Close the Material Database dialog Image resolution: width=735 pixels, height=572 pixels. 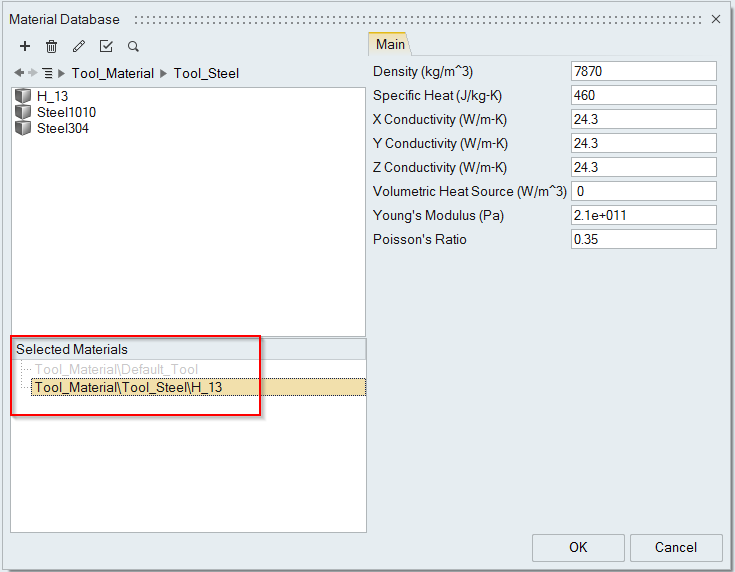[x=716, y=19]
